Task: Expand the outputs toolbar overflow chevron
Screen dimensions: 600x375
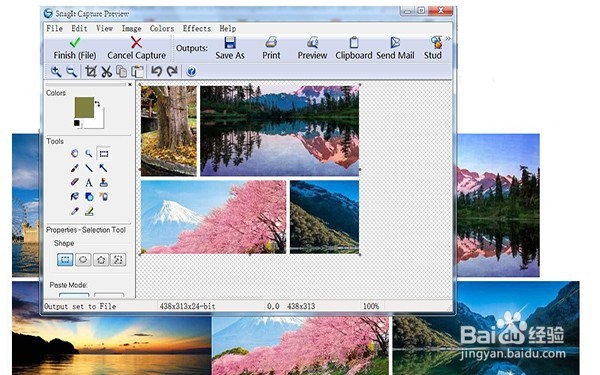Action: (448, 39)
